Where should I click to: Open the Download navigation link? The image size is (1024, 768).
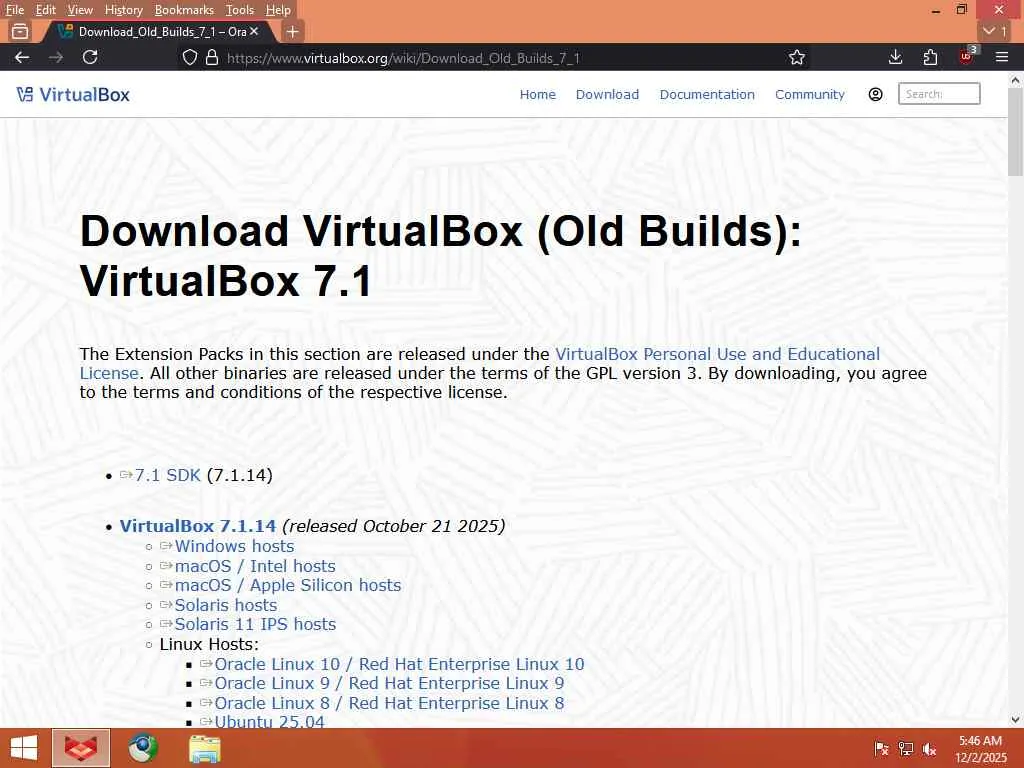pyautogui.click(x=607, y=94)
